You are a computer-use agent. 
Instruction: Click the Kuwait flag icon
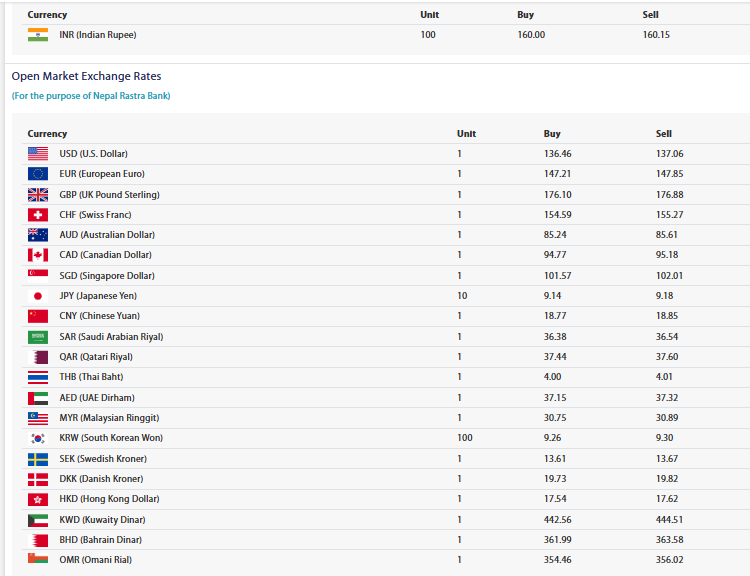[x=38, y=520]
